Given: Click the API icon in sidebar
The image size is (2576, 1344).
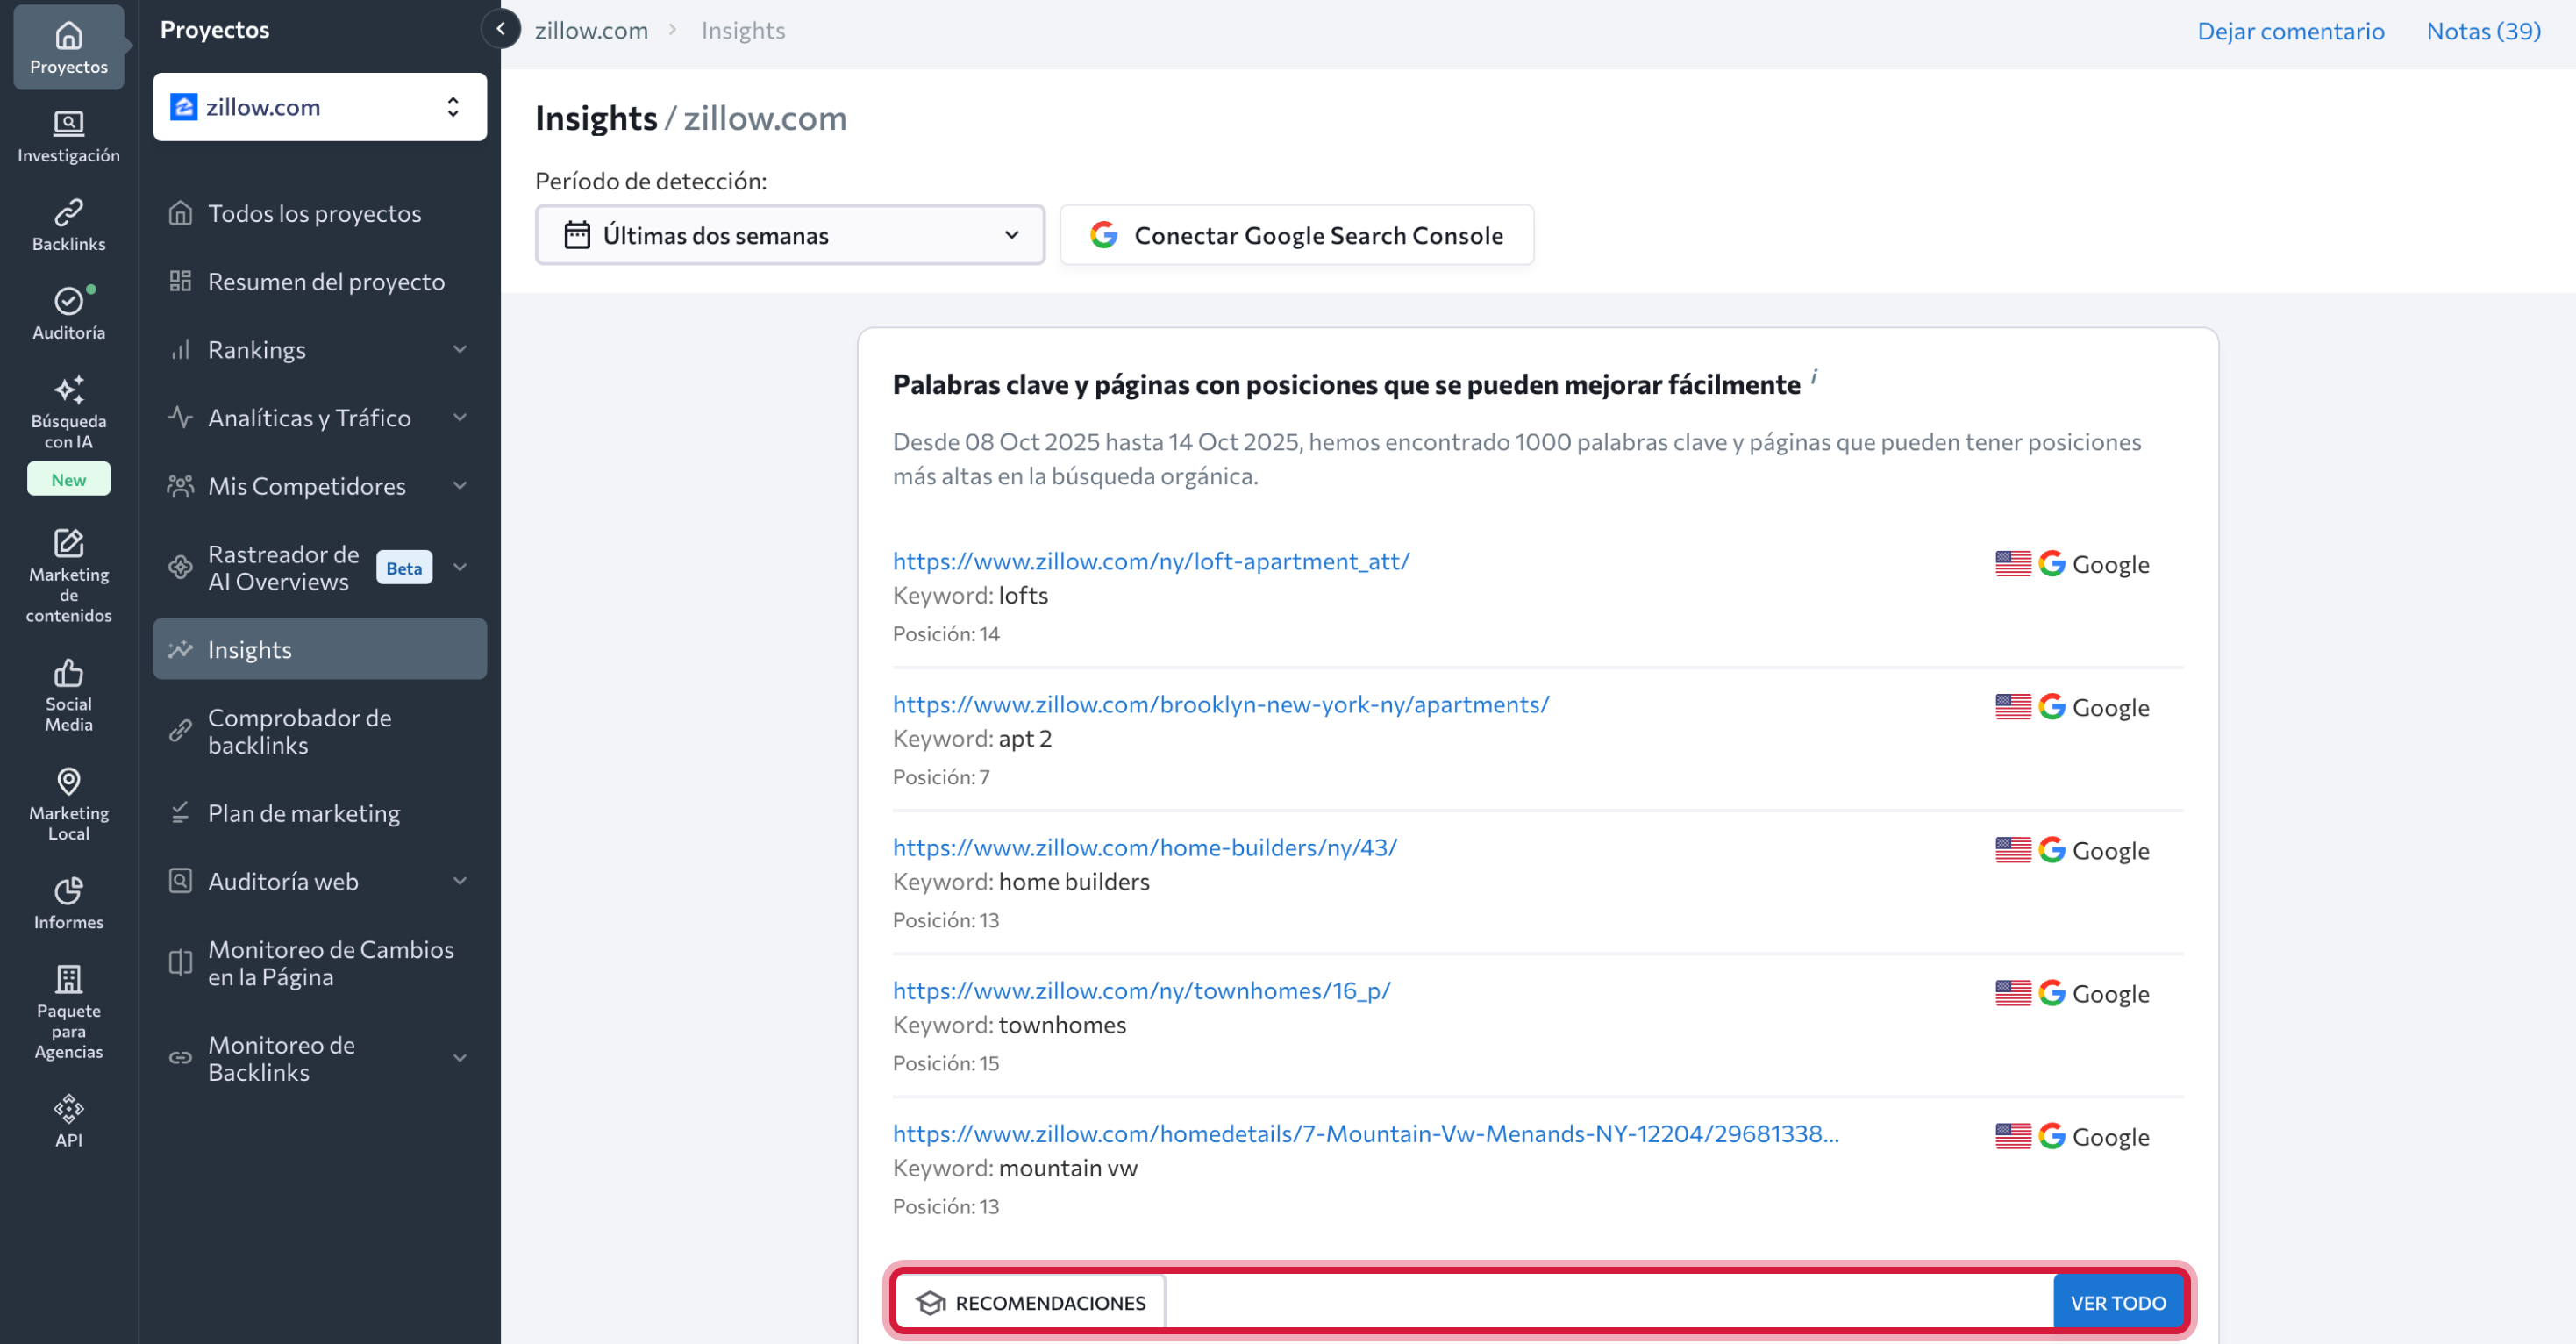Looking at the screenshot, I should coord(68,1109).
